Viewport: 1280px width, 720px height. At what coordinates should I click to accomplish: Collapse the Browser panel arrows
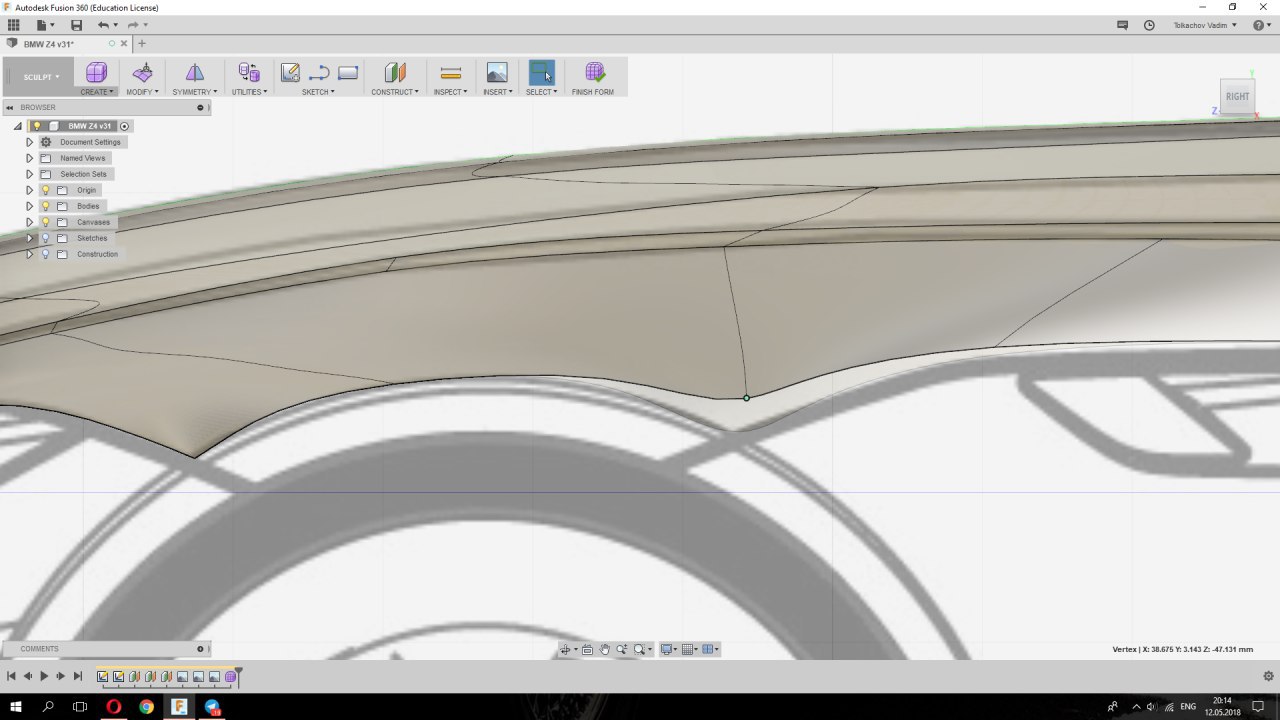click(x=9, y=107)
